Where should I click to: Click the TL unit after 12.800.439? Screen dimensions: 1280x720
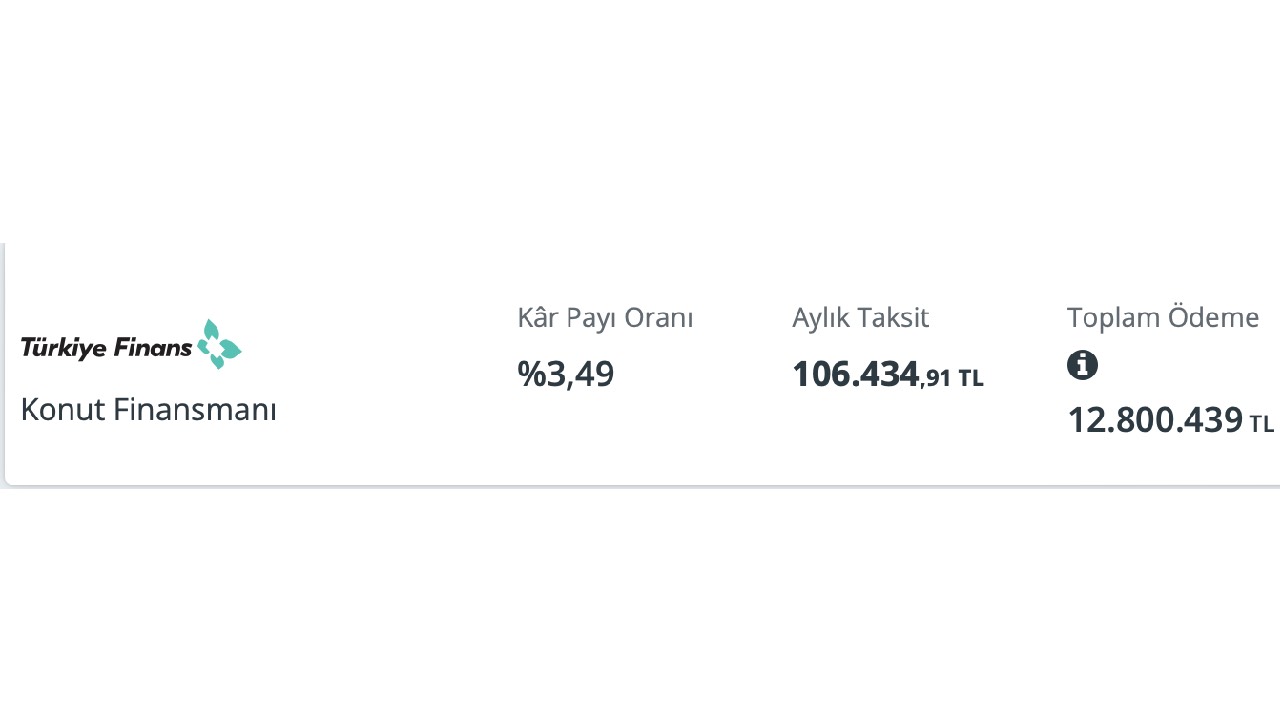pos(1262,424)
